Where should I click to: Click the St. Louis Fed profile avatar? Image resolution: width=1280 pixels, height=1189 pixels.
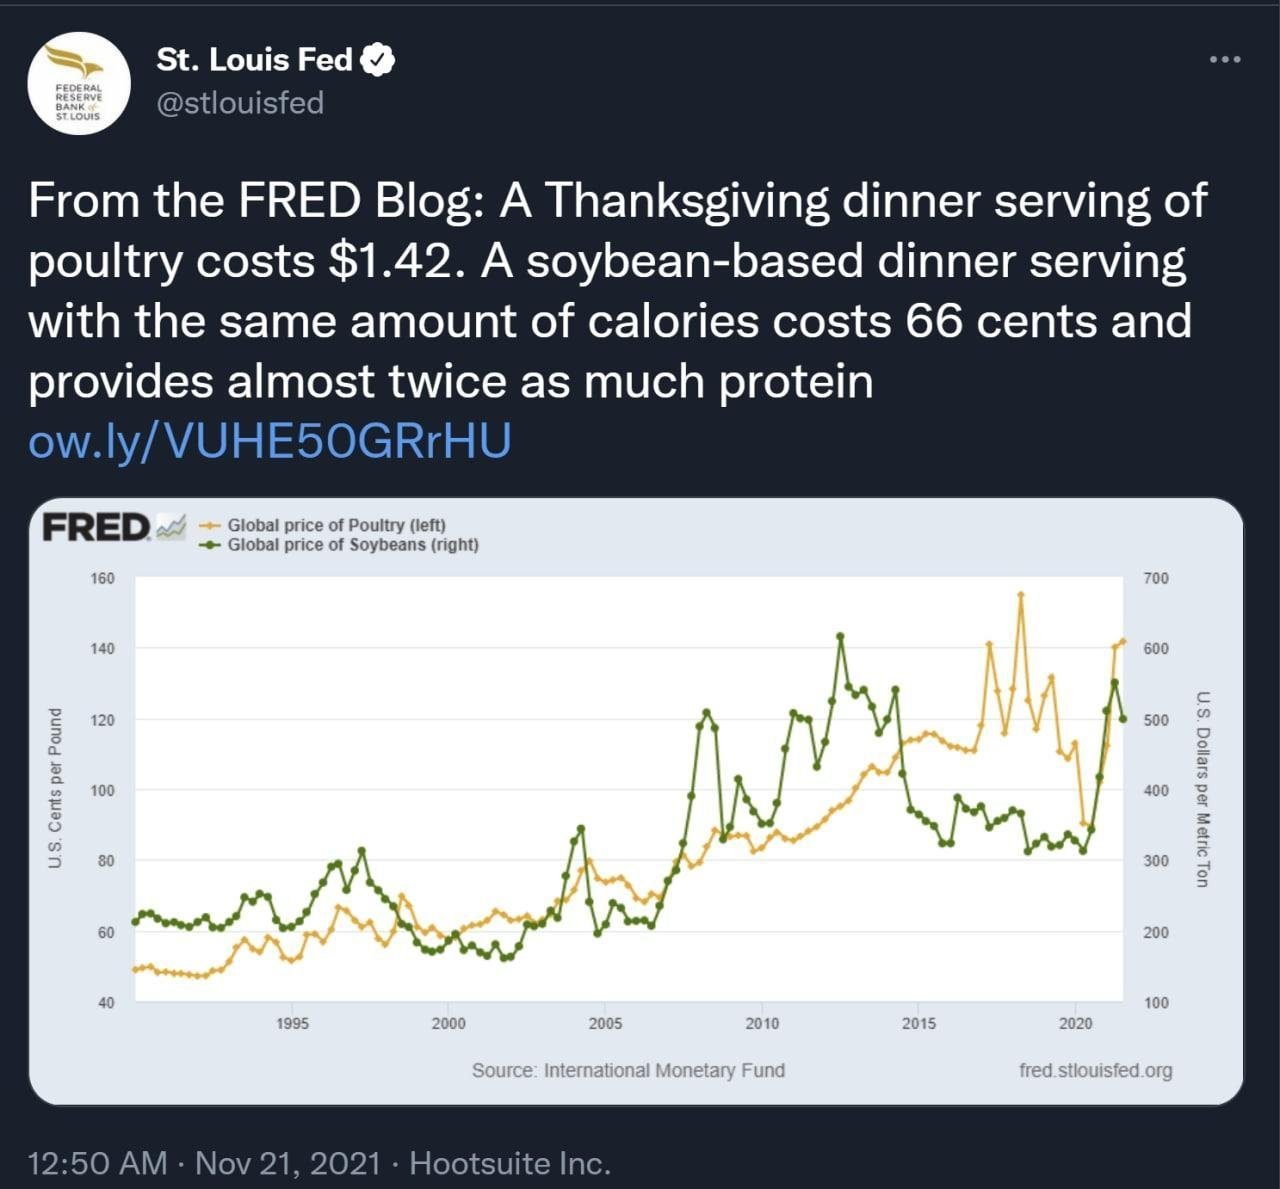78,83
